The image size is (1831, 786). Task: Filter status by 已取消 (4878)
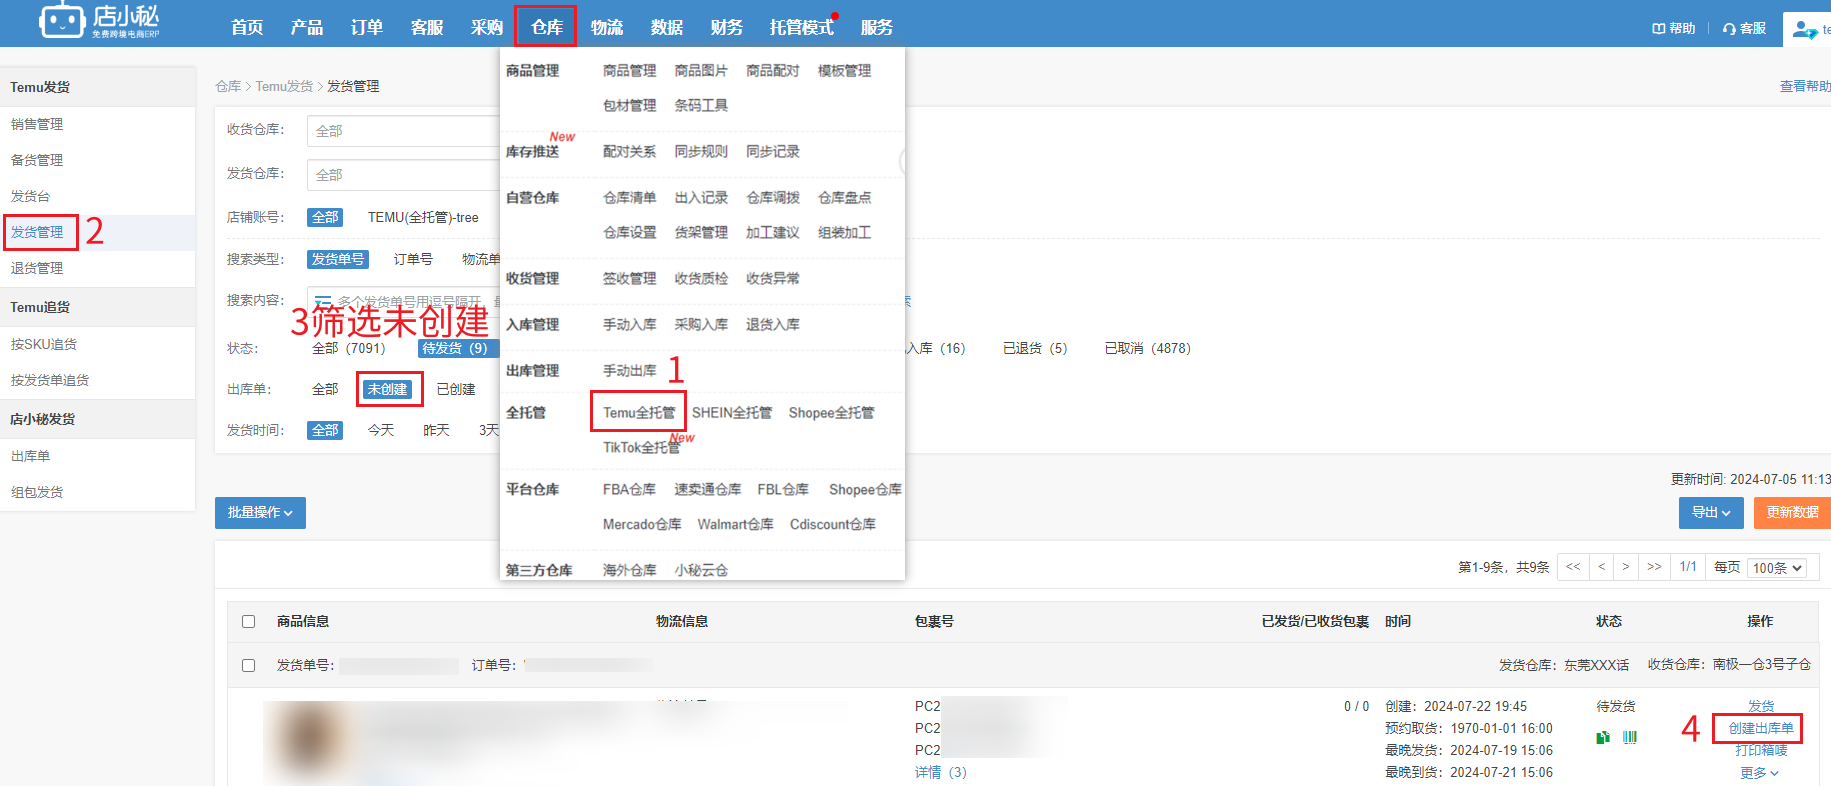pyautogui.click(x=1147, y=348)
